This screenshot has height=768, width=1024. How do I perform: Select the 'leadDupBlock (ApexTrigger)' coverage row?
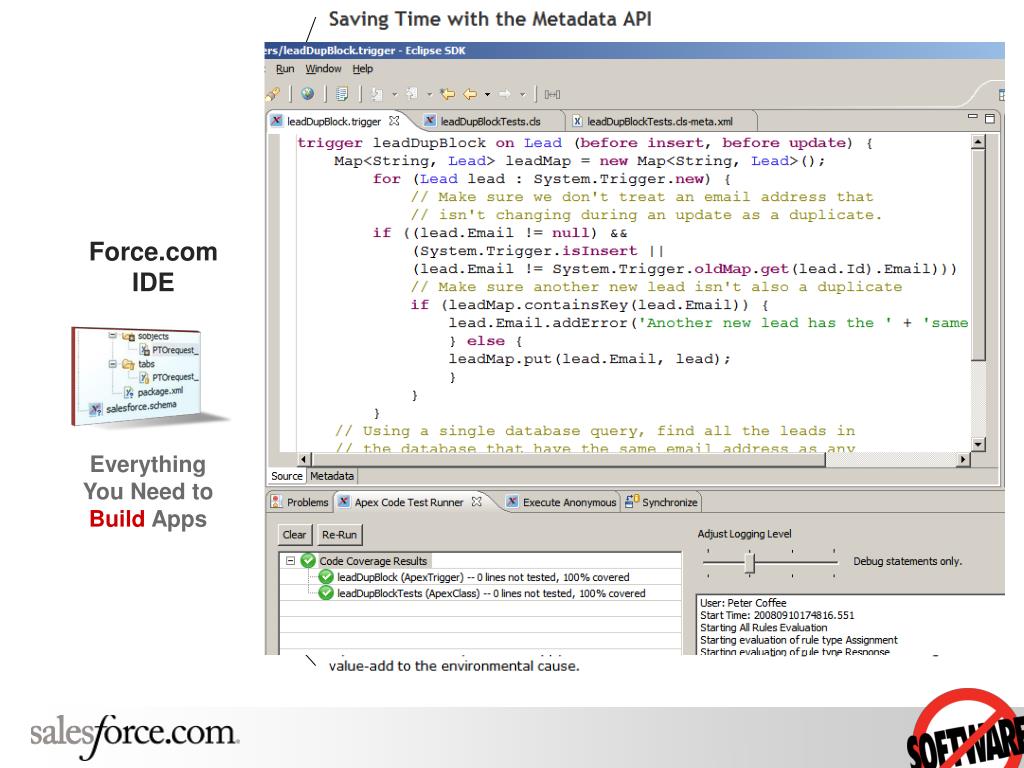click(x=483, y=577)
